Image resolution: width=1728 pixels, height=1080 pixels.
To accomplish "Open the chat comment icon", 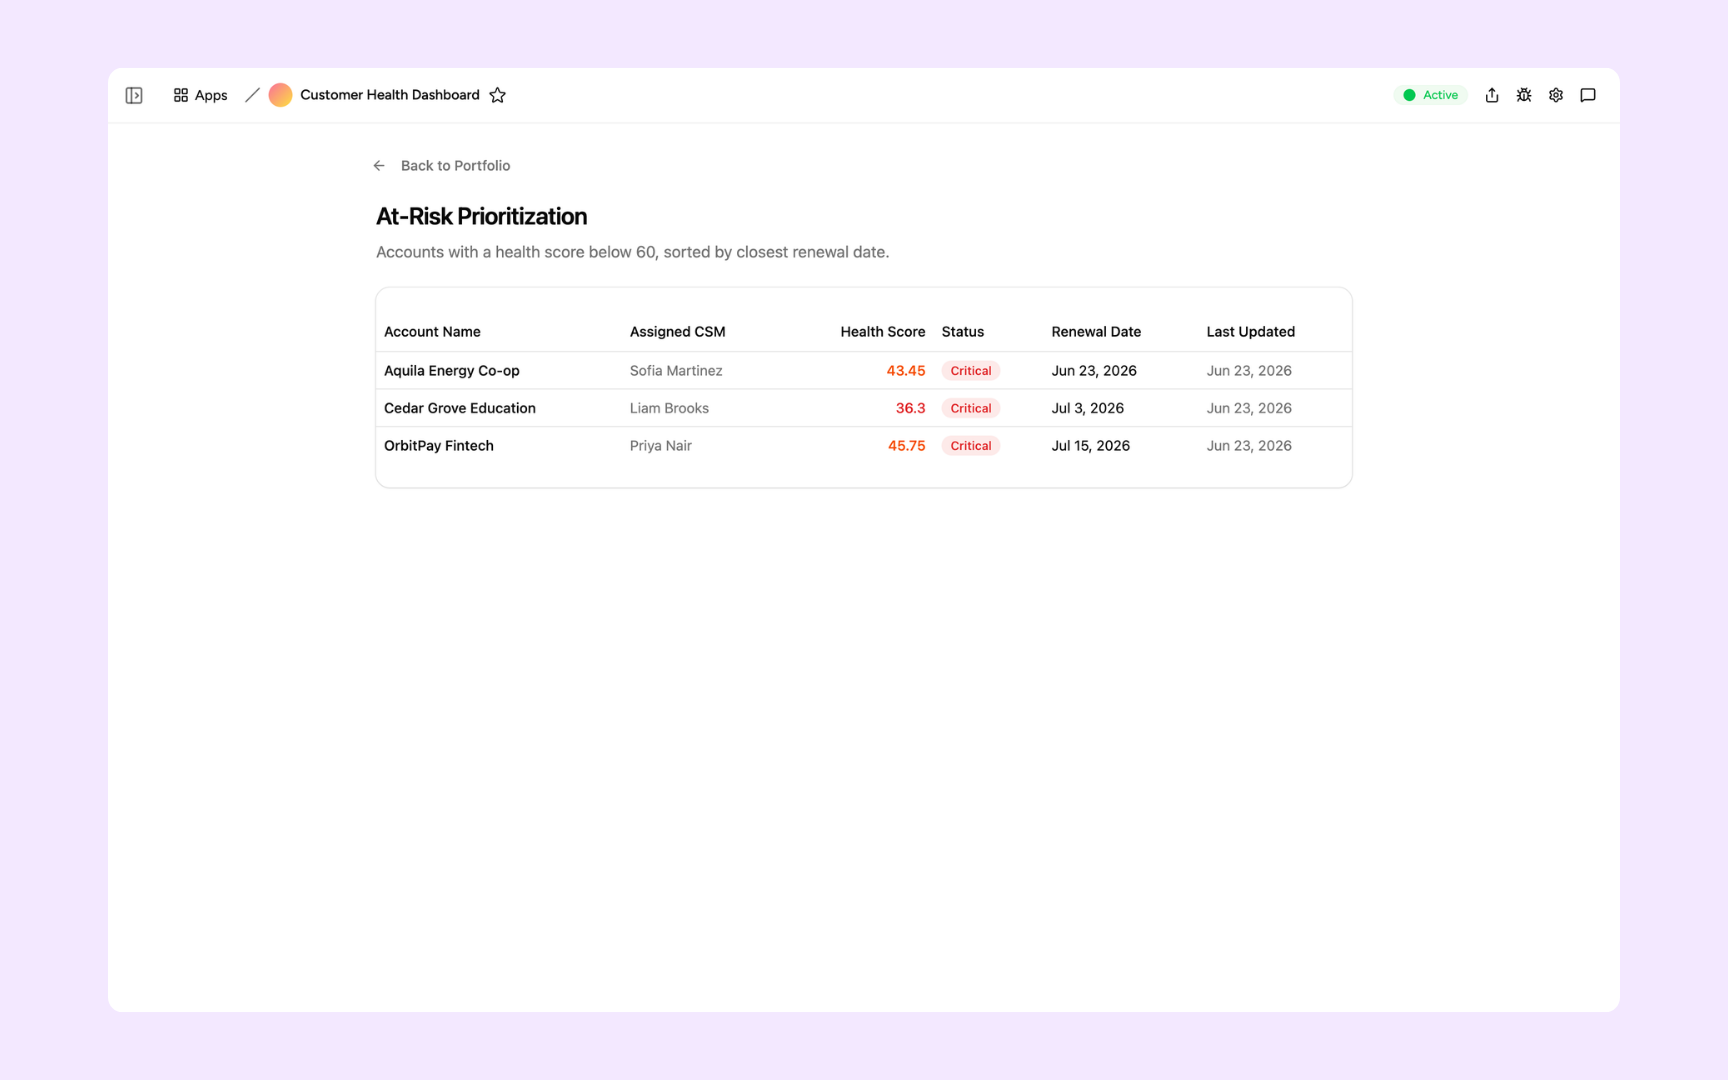I will (x=1588, y=95).
